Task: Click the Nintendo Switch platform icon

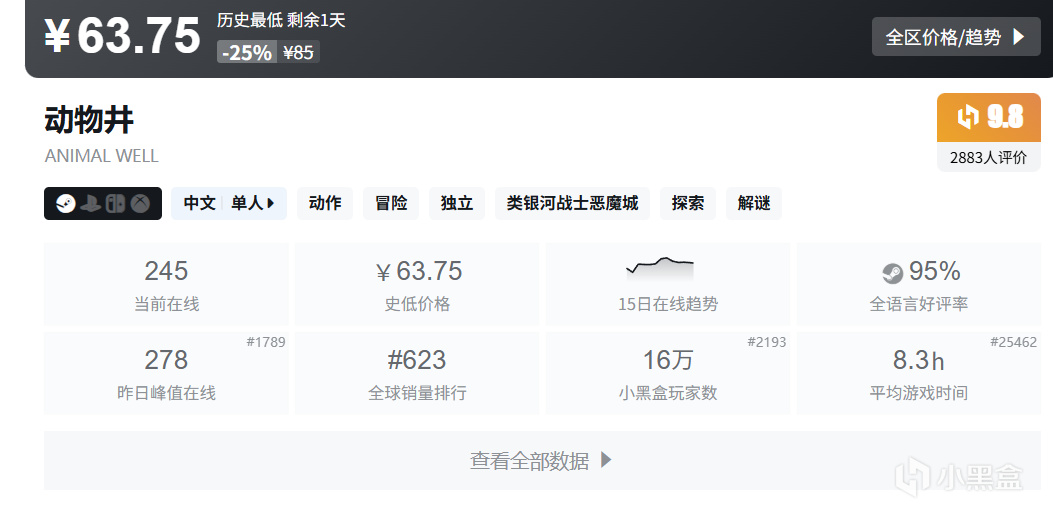Action: (x=116, y=203)
